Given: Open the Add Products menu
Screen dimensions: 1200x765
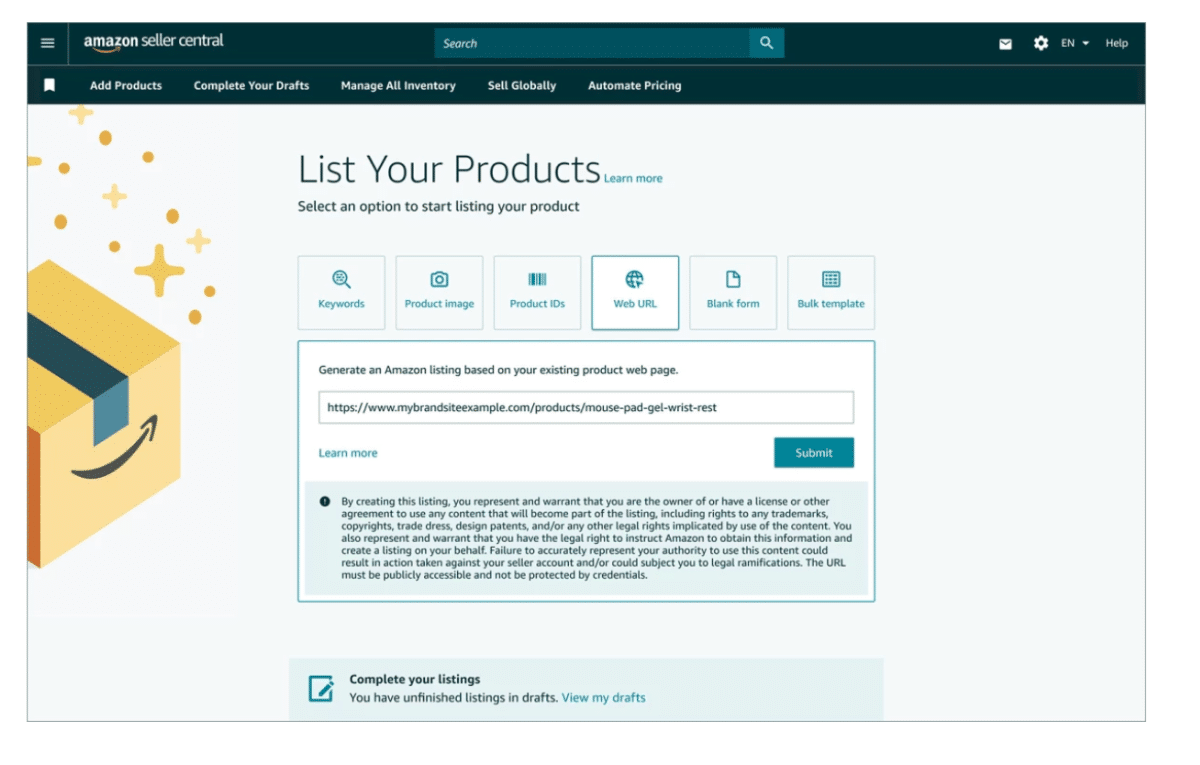Looking at the screenshot, I should (126, 86).
